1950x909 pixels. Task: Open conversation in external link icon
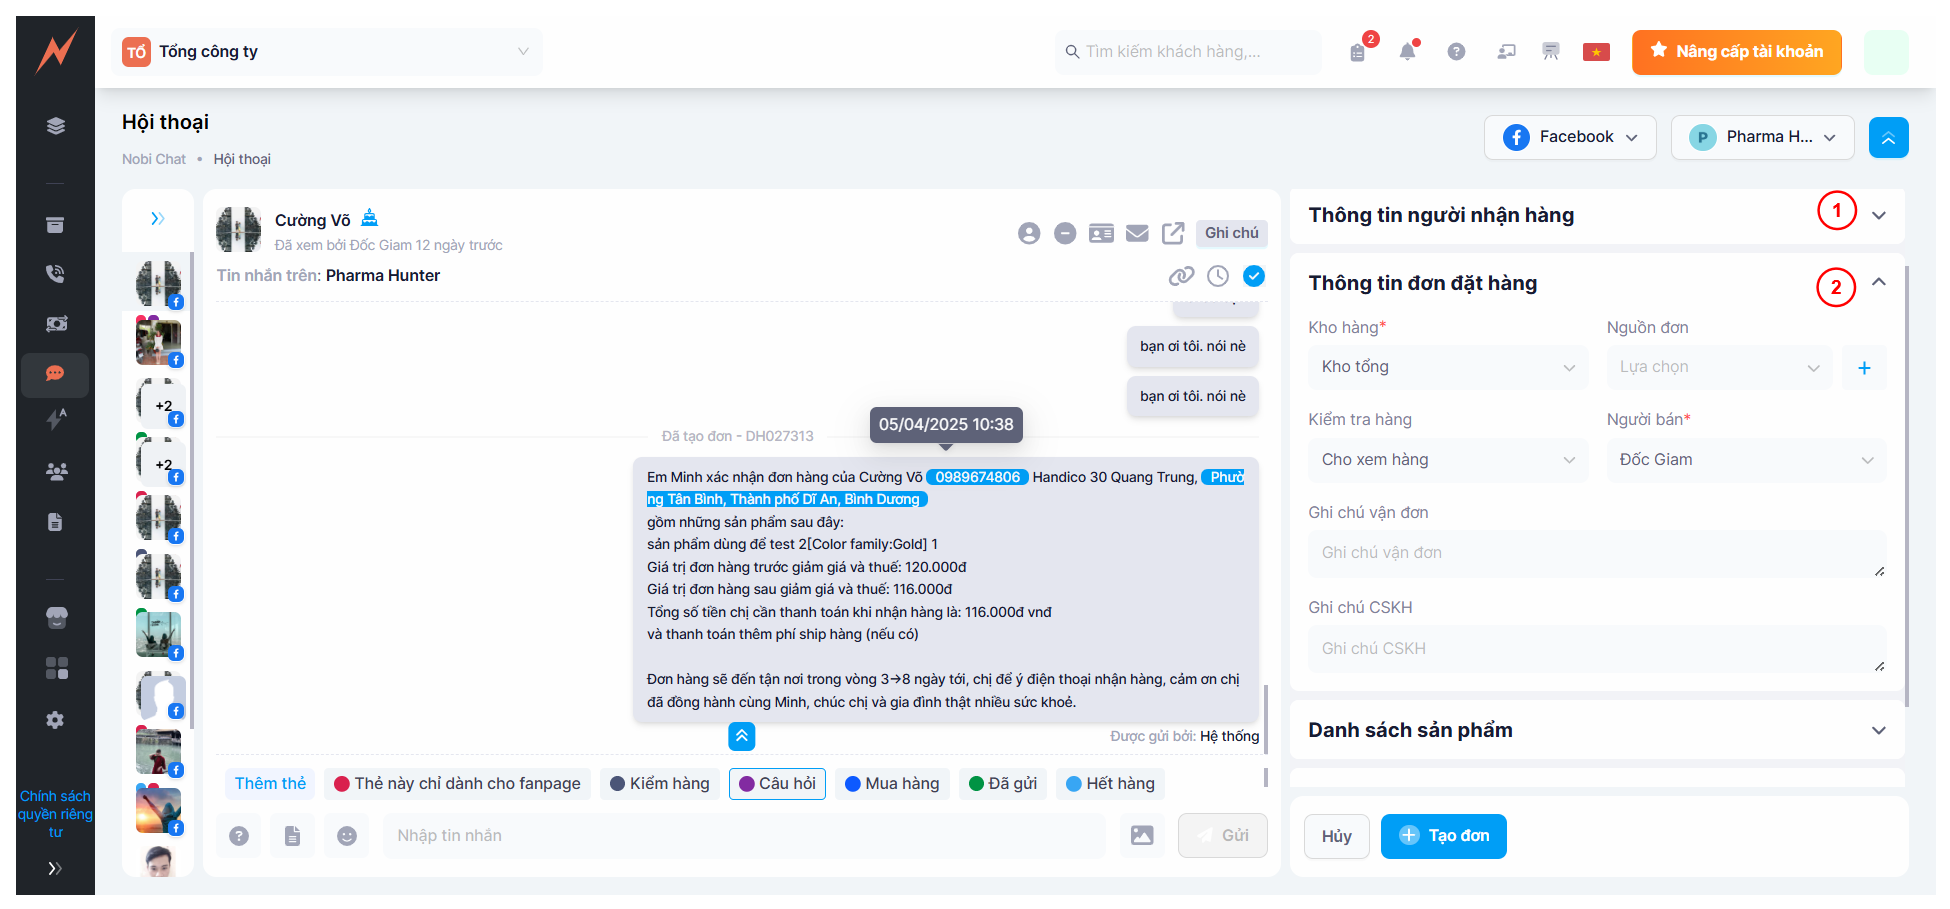click(1173, 233)
